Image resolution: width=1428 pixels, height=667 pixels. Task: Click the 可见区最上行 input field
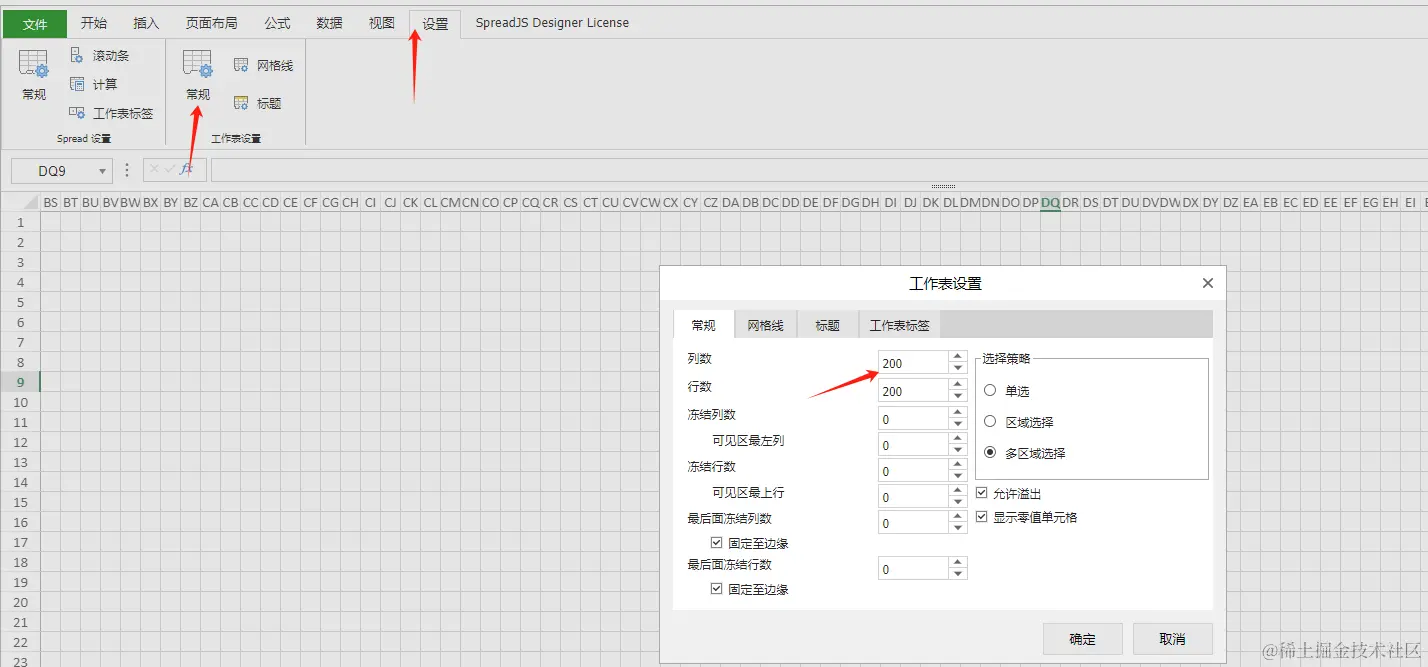pos(913,497)
